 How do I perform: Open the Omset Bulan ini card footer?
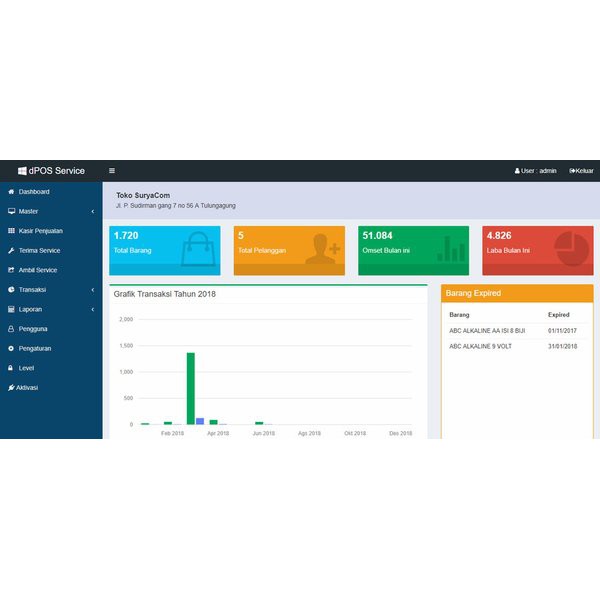pyautogui.click(x=413, y=269)
